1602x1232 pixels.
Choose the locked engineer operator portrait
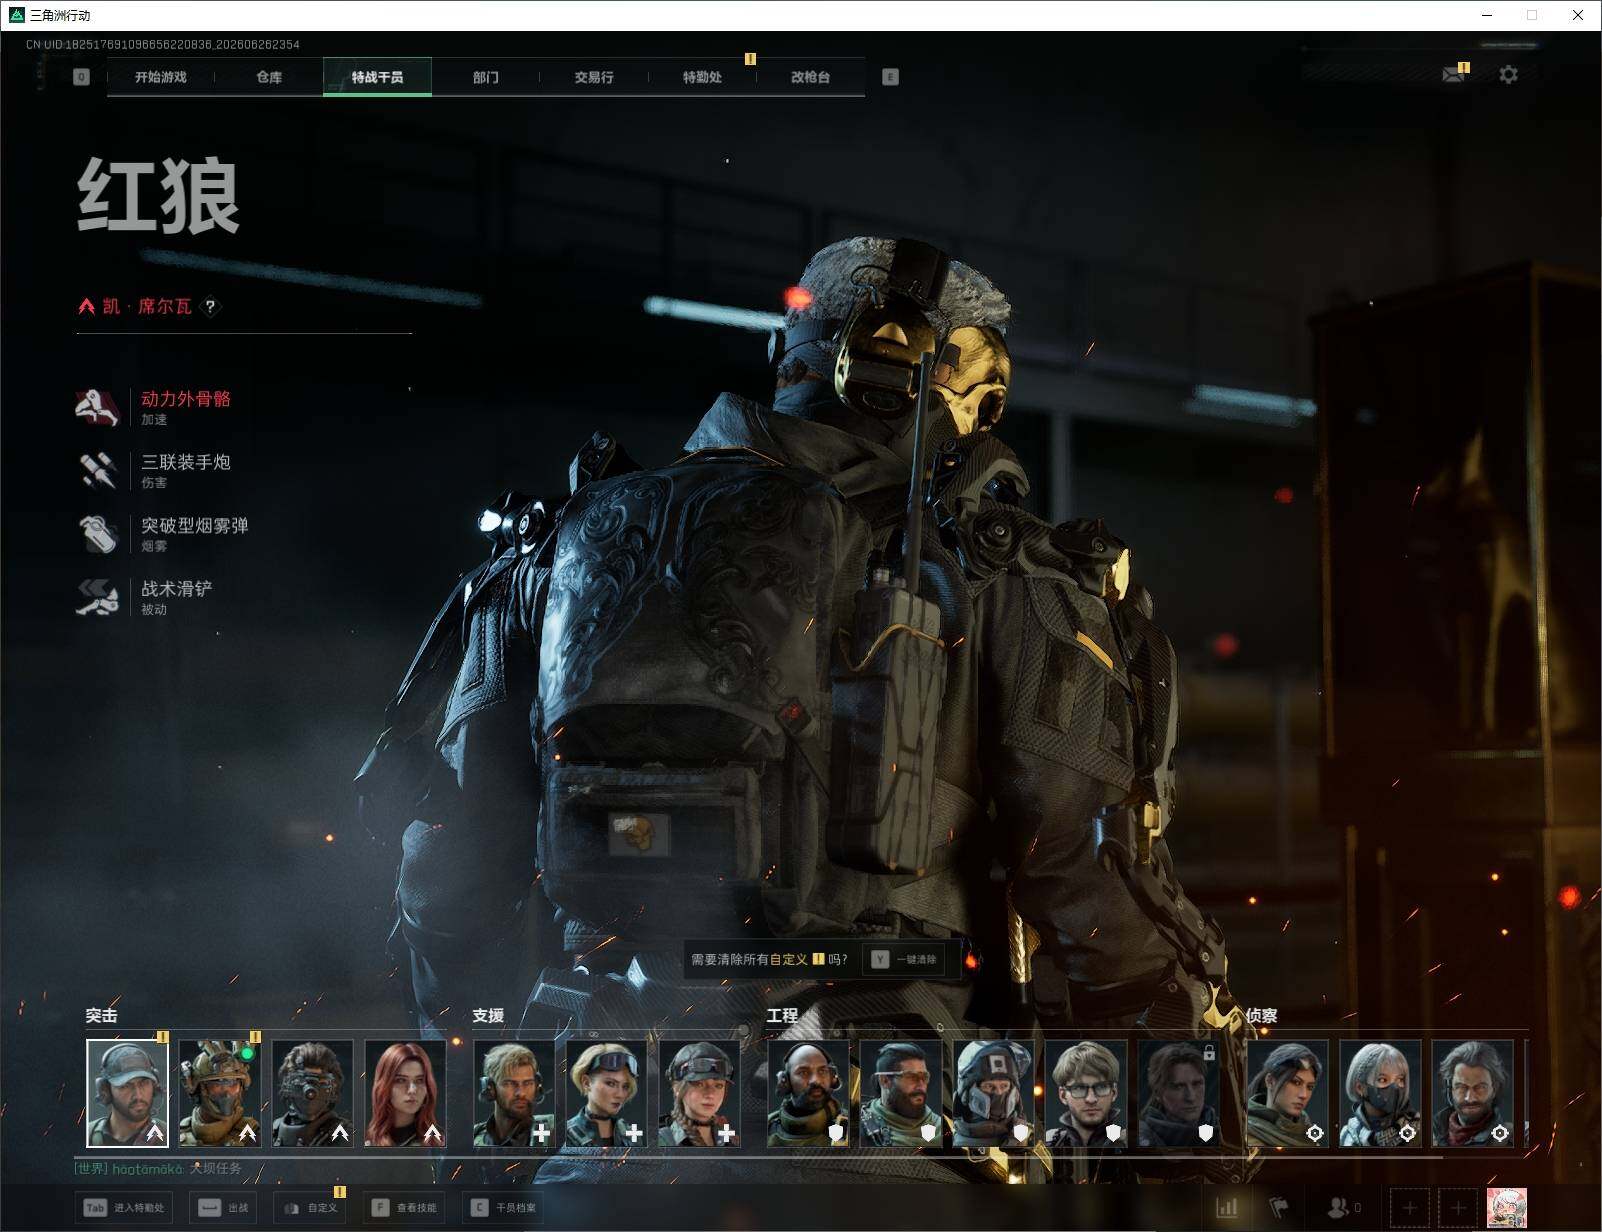click(1178, 1093)
